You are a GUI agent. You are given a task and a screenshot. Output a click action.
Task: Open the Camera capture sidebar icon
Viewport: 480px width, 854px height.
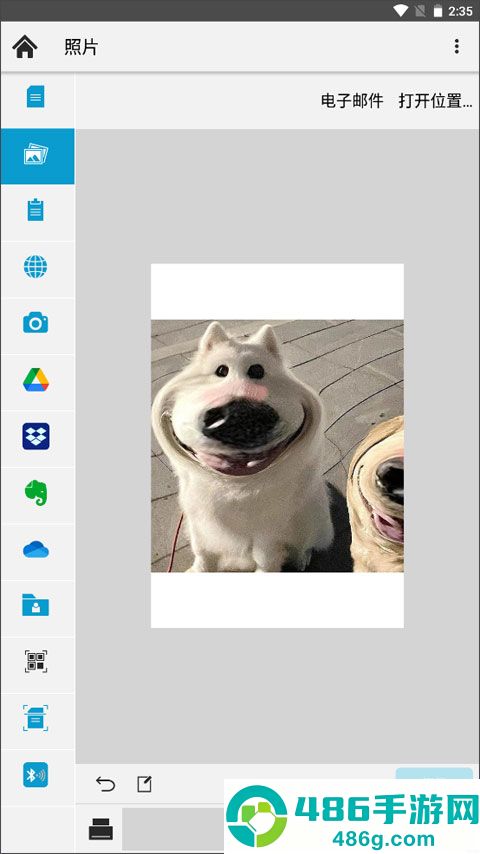click(36, 323)
